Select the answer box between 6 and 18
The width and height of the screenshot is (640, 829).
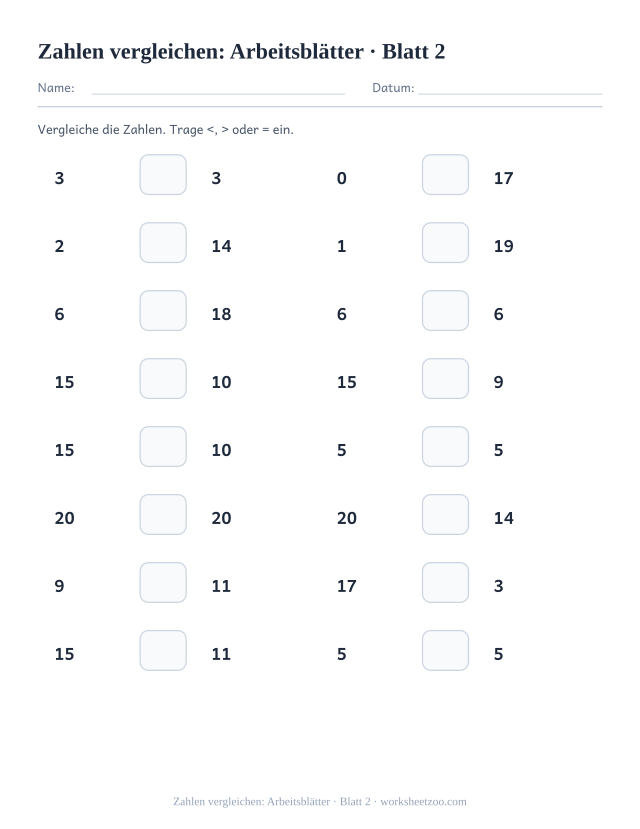coord(163,310)
